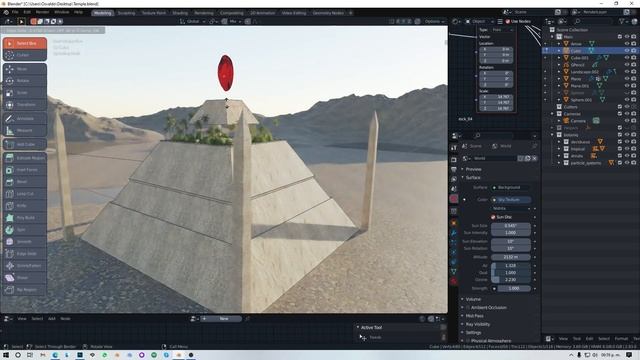640x360 pixels.
Task: Click the Sky Texture color button
Action: click(x=511, y=200)
